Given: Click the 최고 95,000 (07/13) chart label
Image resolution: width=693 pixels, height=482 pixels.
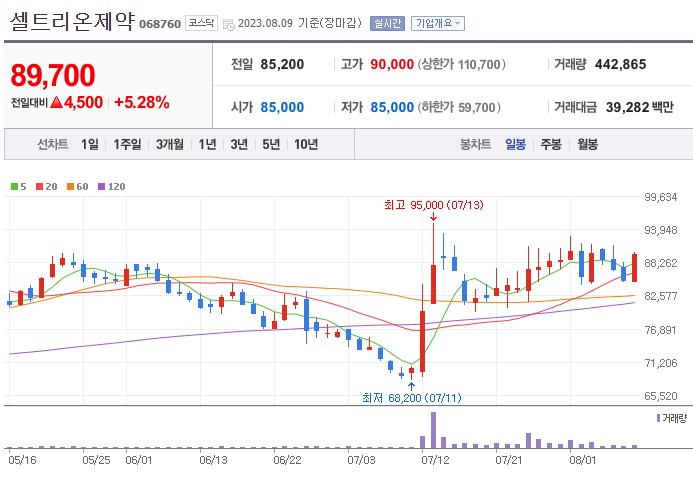Looking at the screenshot, I should (x=434, y=205).
